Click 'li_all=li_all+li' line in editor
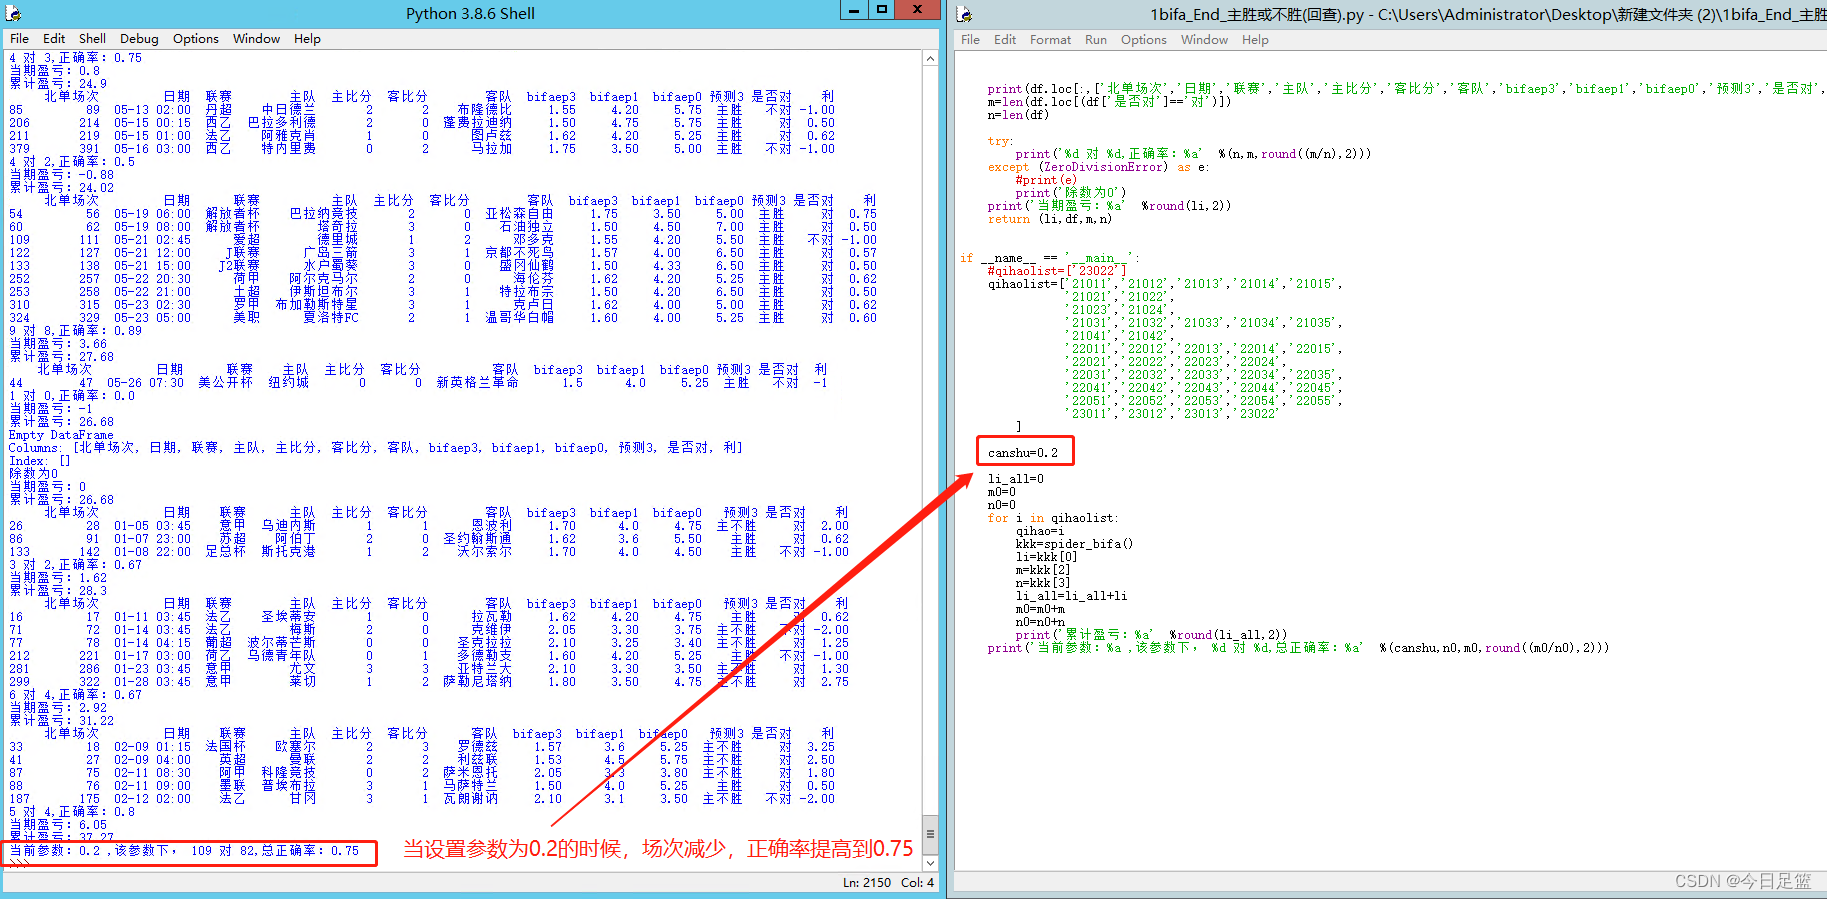 click(1071, 596)
